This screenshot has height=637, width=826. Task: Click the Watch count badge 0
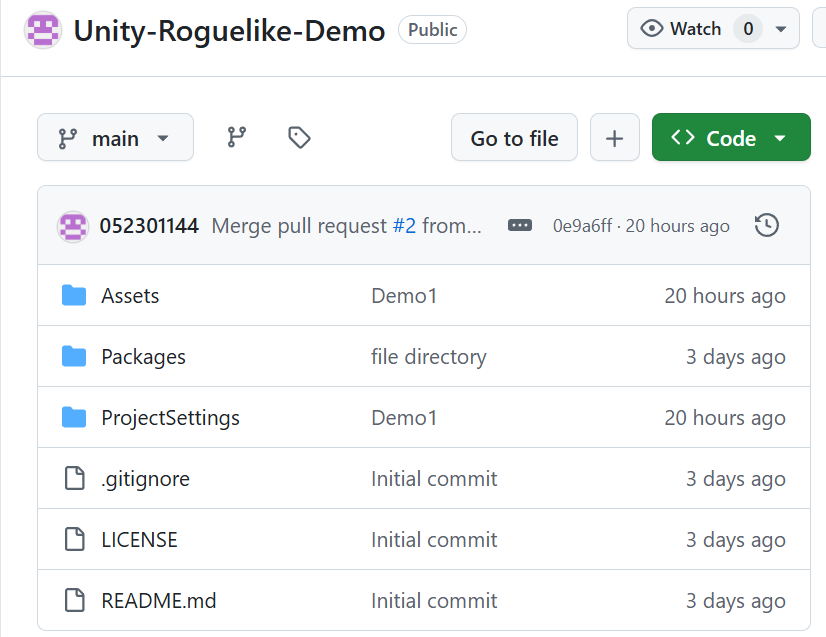pos(748,28)
